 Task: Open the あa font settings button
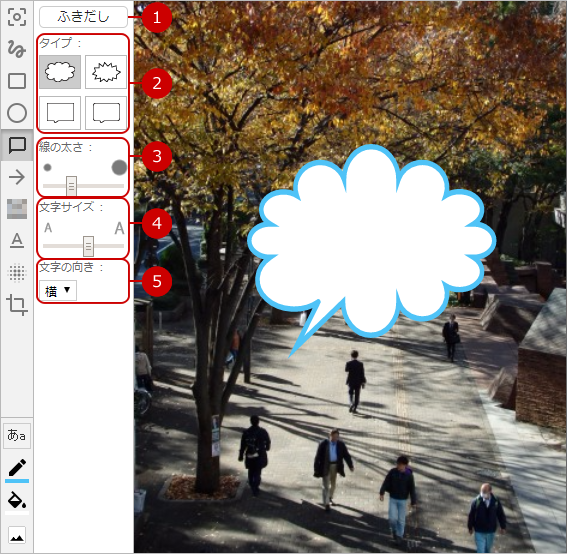click(17, 435)
